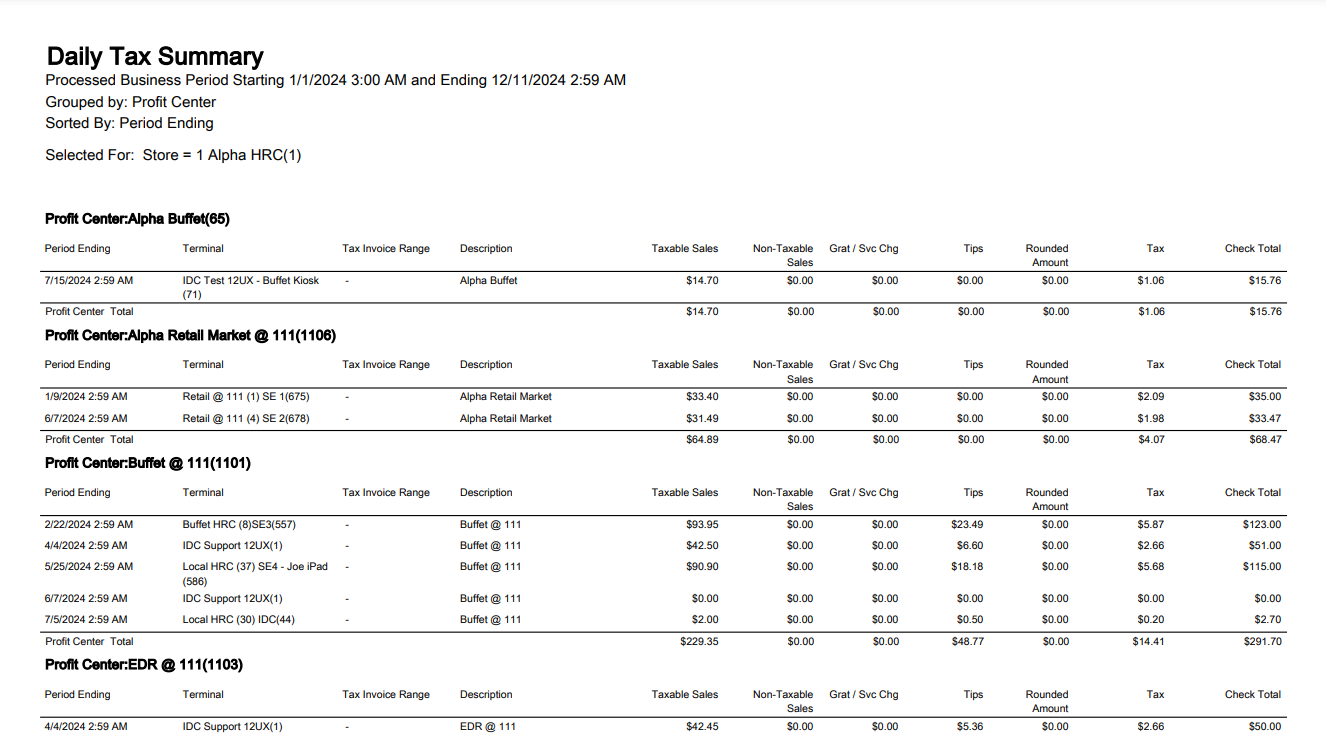Click terminal 'Local HRC (30) IDC(44)'
Screen dimensions: 1326x734
coord(239,620)
